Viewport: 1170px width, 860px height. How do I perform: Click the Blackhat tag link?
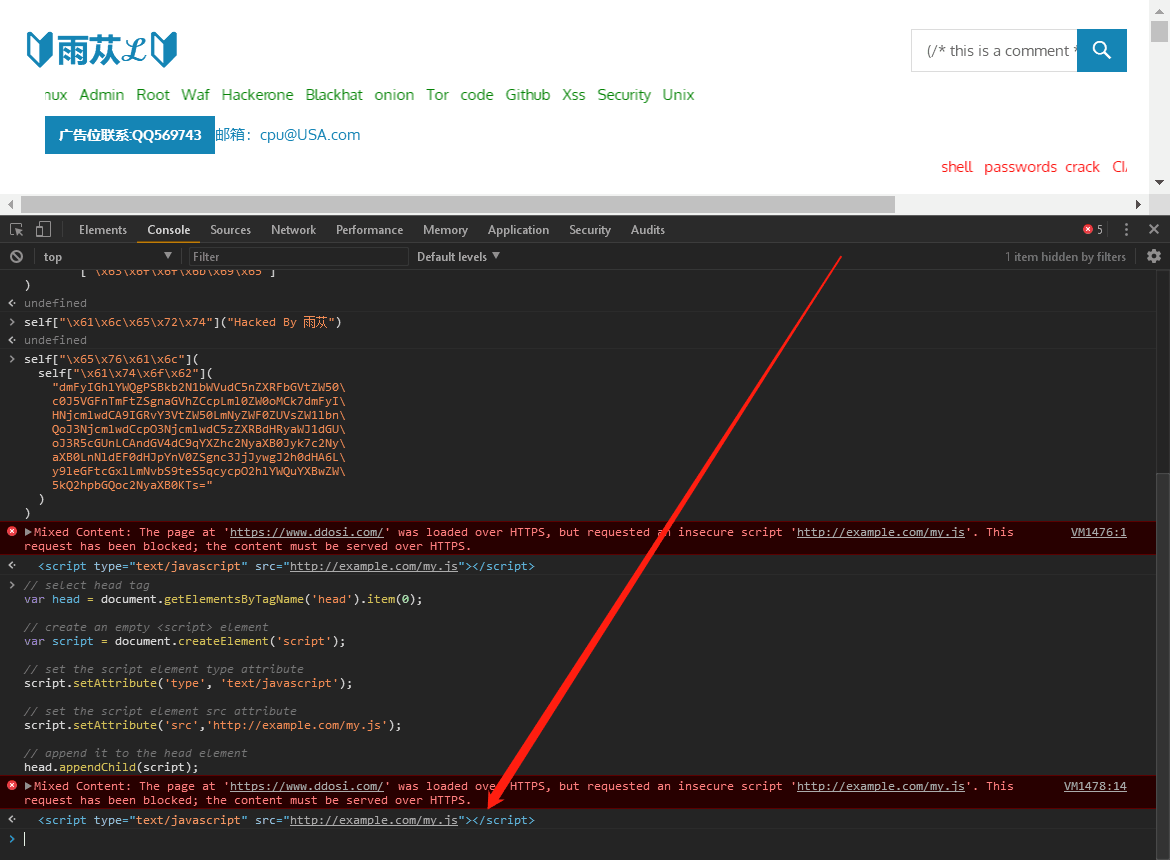click(334, 95)
